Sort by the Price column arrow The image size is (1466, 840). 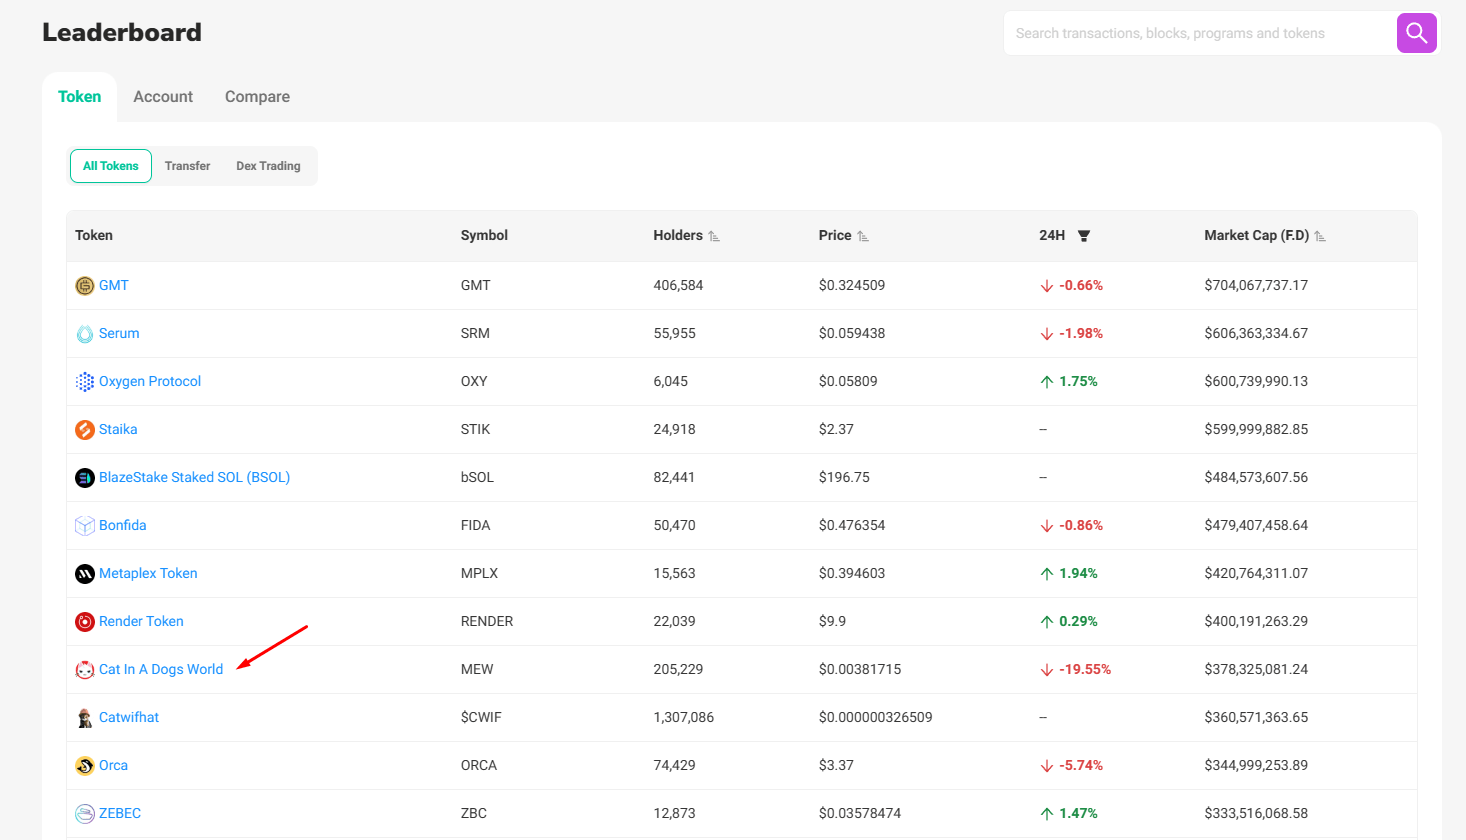pyautogui.click(x=863, y=236)
